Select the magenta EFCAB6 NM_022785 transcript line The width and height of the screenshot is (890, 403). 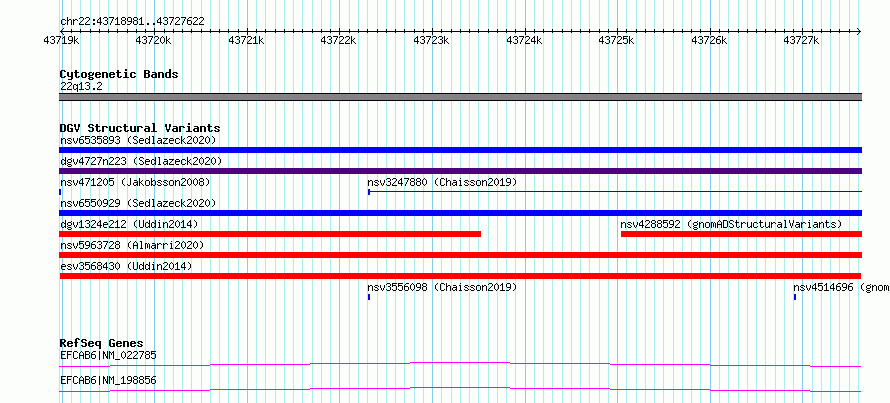coord(460,364)
